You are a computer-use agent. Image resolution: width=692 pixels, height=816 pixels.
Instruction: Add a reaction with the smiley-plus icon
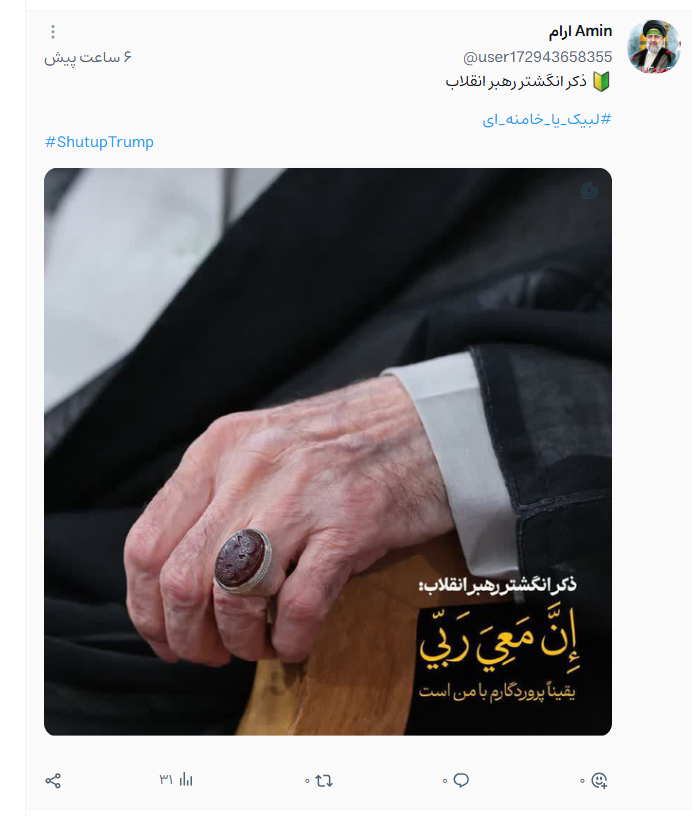[x=599, y=780]
